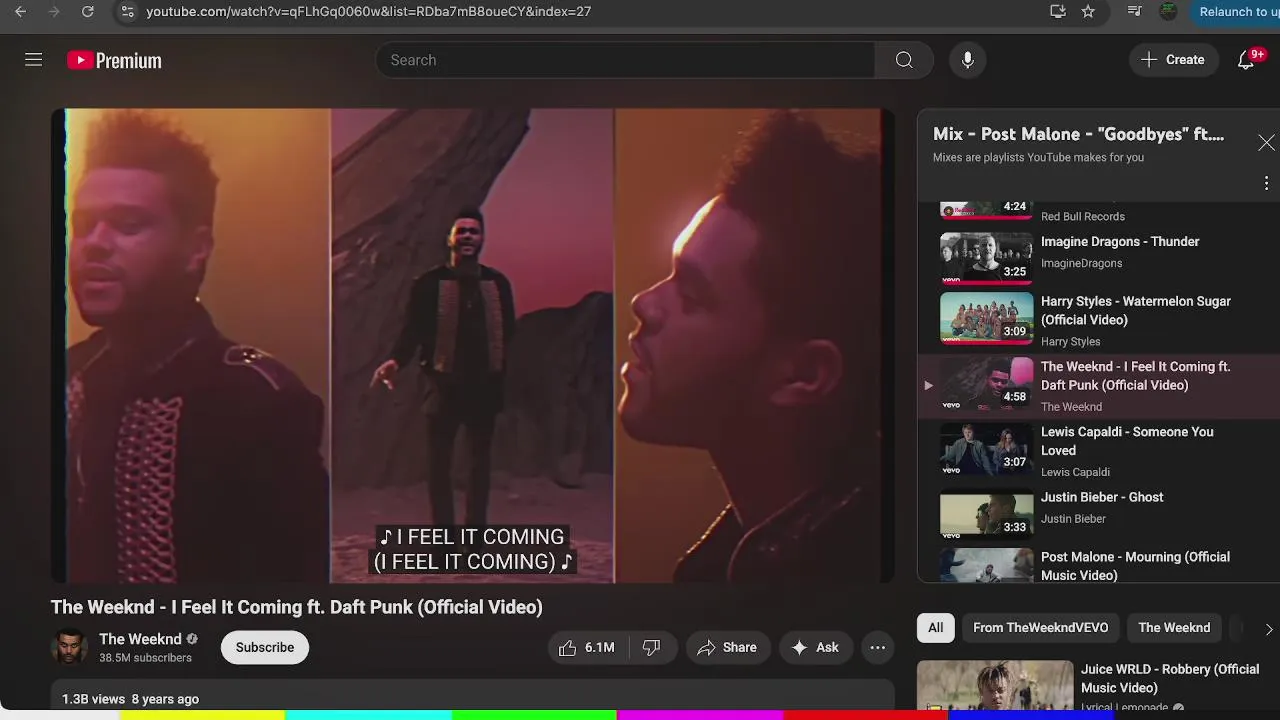Click Relaunch to update button
Screen dimensions: 1280x720
click(1236, 12)
